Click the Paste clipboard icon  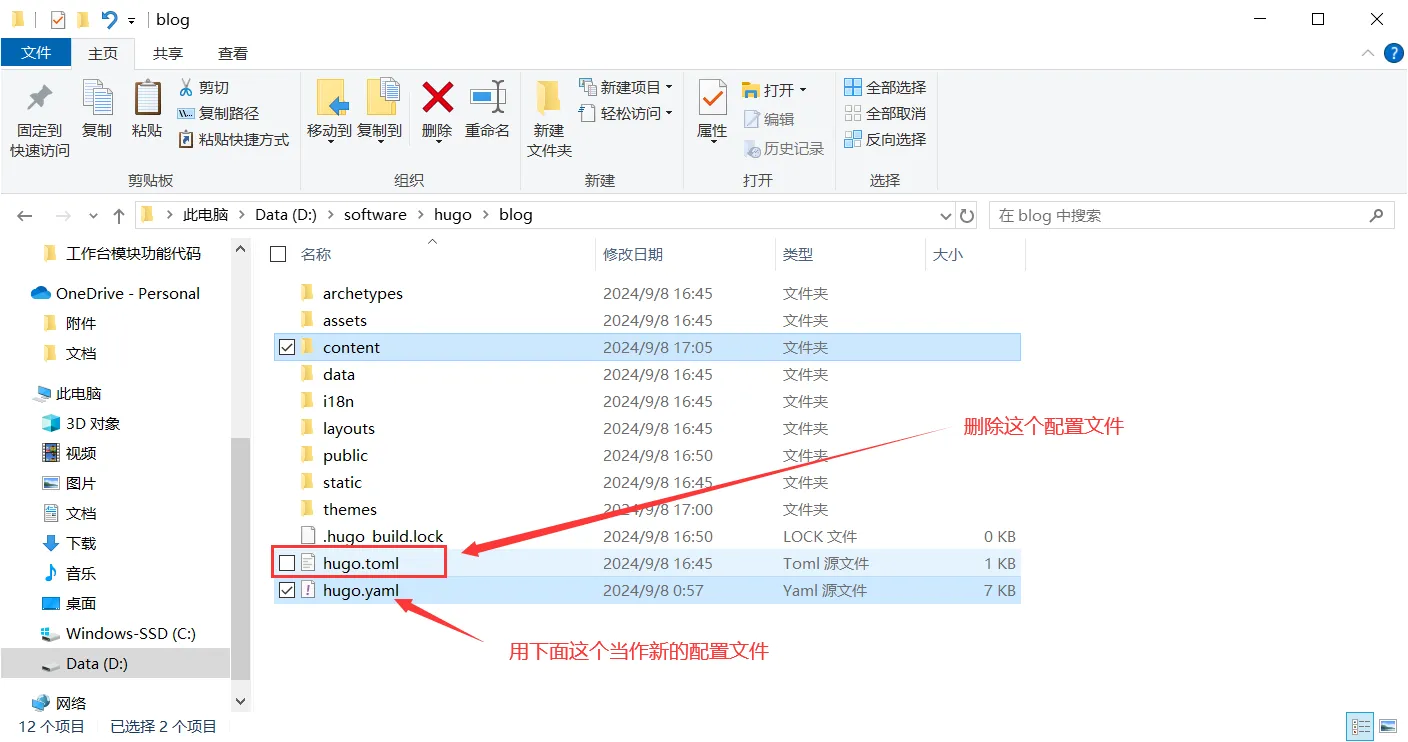(x=147, y=98)
